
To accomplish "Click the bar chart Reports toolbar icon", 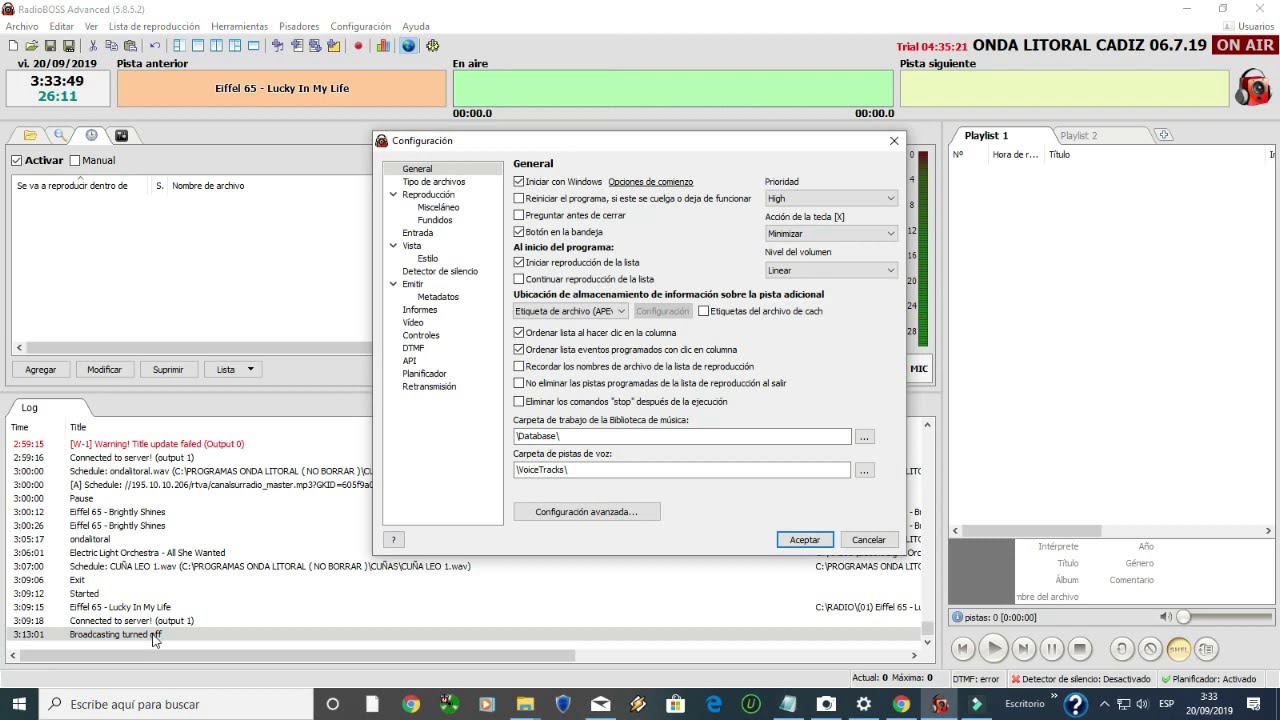I will click(x=383, y=46).
